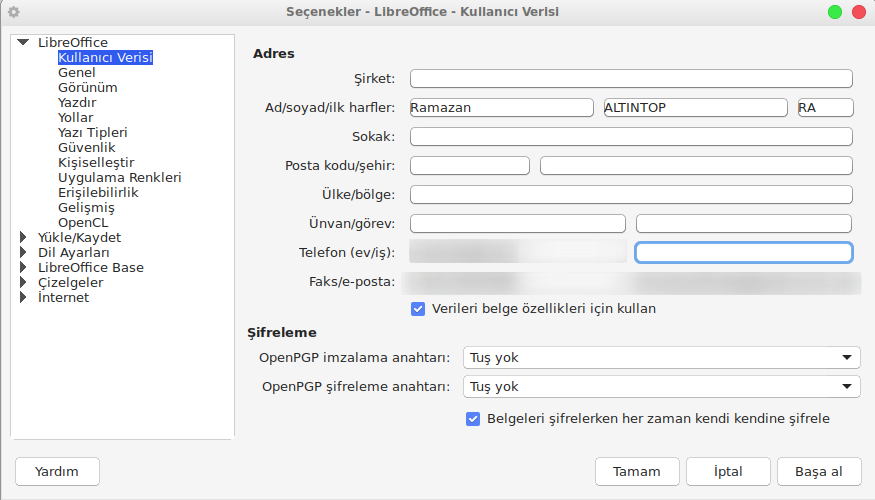The image size is (875, 500).
Task: Select Çizelgeler category label
Action: tap(70, 283)
